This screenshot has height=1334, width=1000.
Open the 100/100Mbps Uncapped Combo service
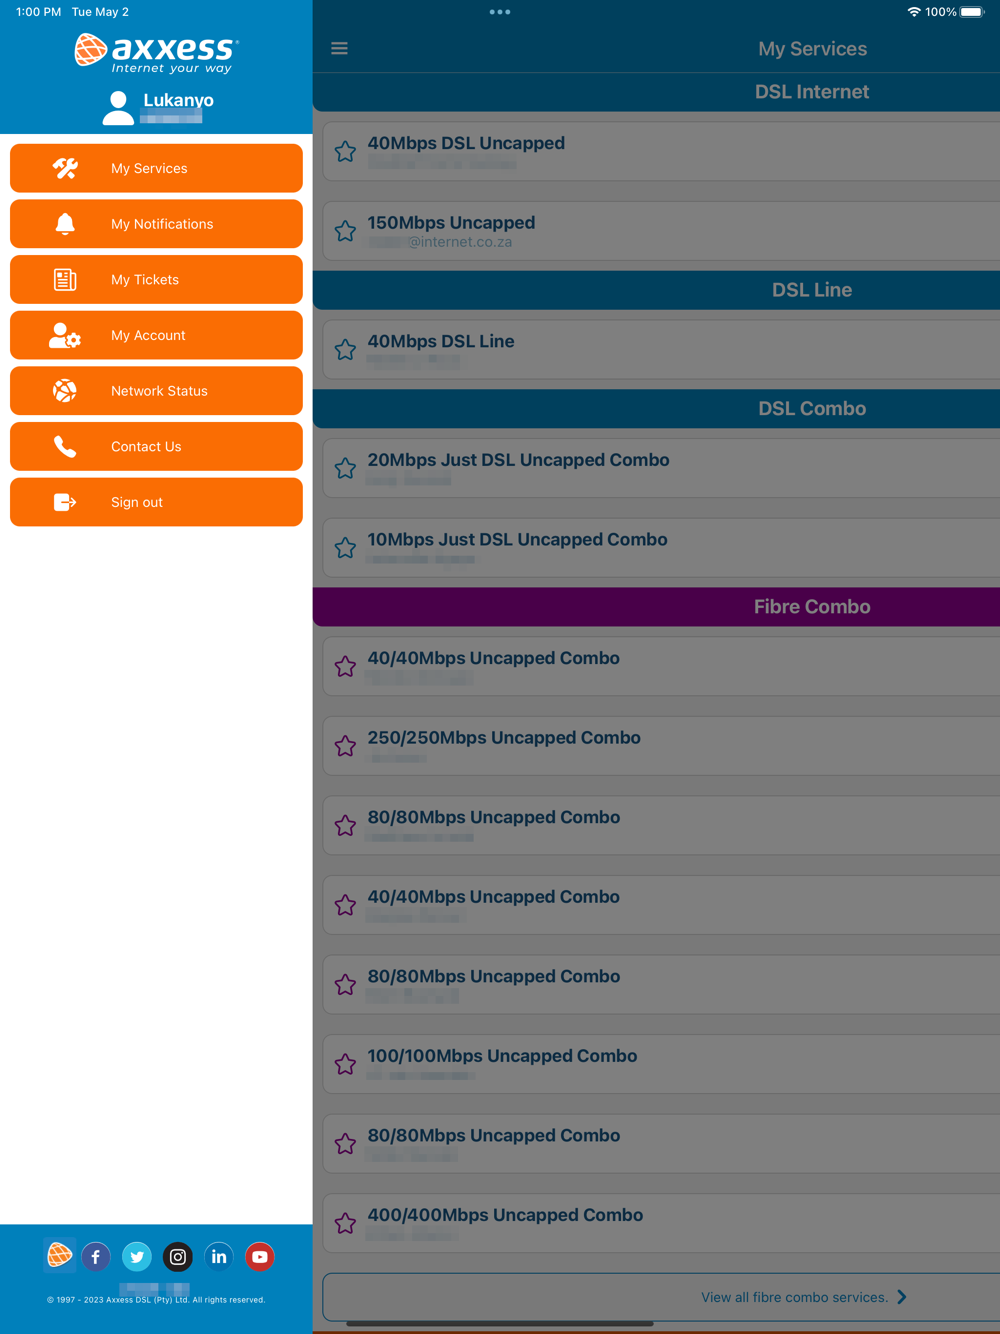tap(661, 1064)
